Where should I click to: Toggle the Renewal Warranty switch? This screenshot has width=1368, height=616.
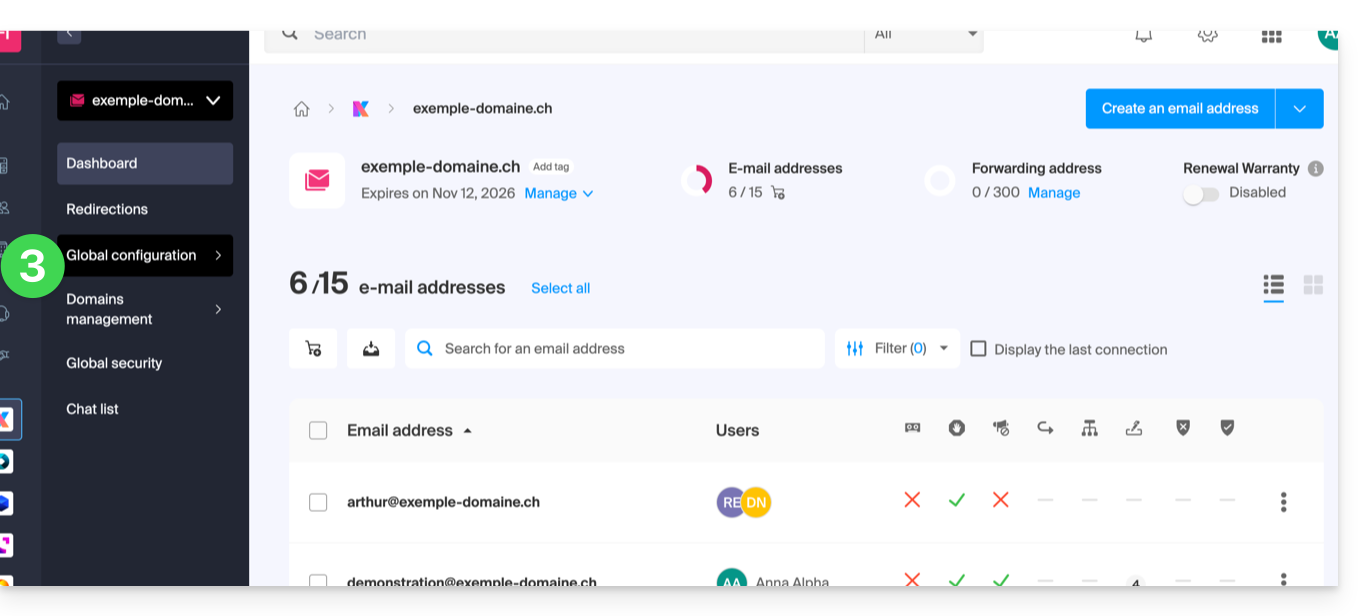(x=1201, y=194)
